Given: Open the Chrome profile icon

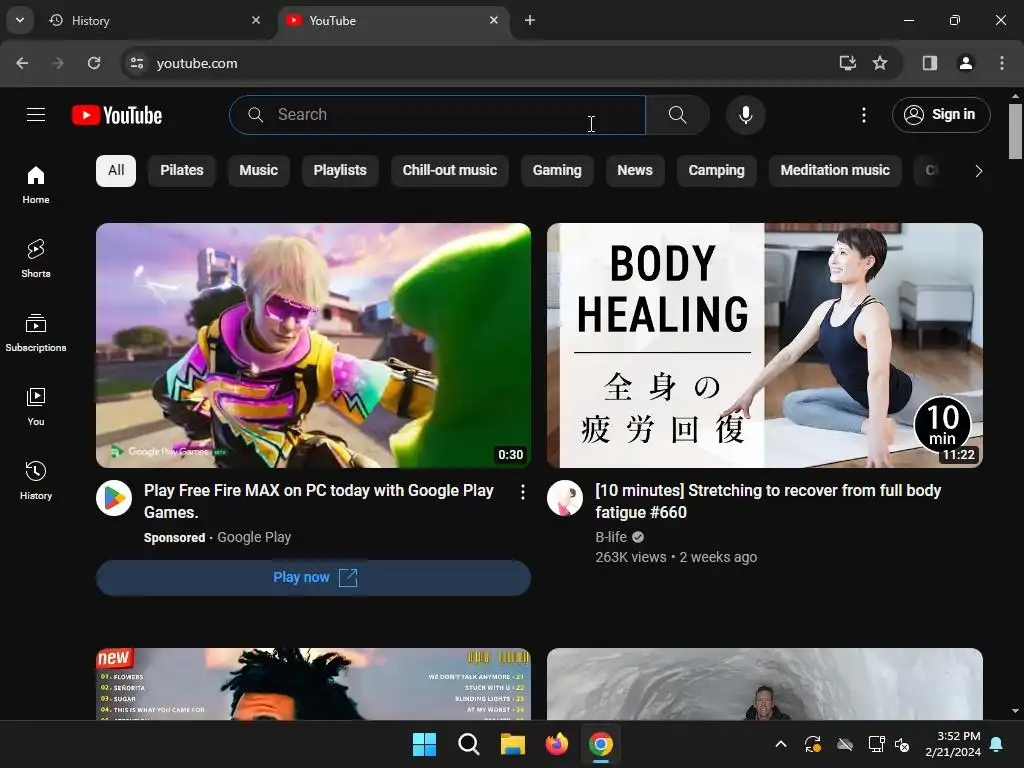Looking at the screenshot, I should [x=965, y=63].
